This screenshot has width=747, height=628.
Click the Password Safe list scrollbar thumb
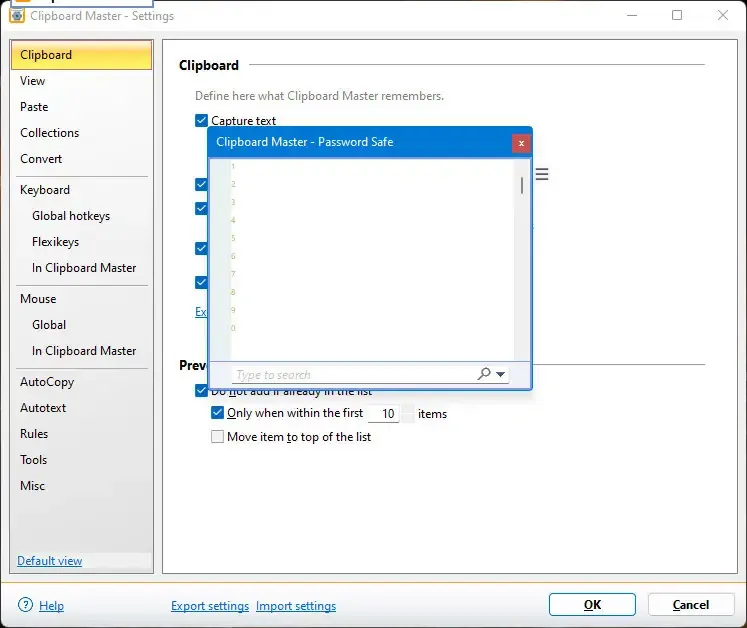(522, 185)
